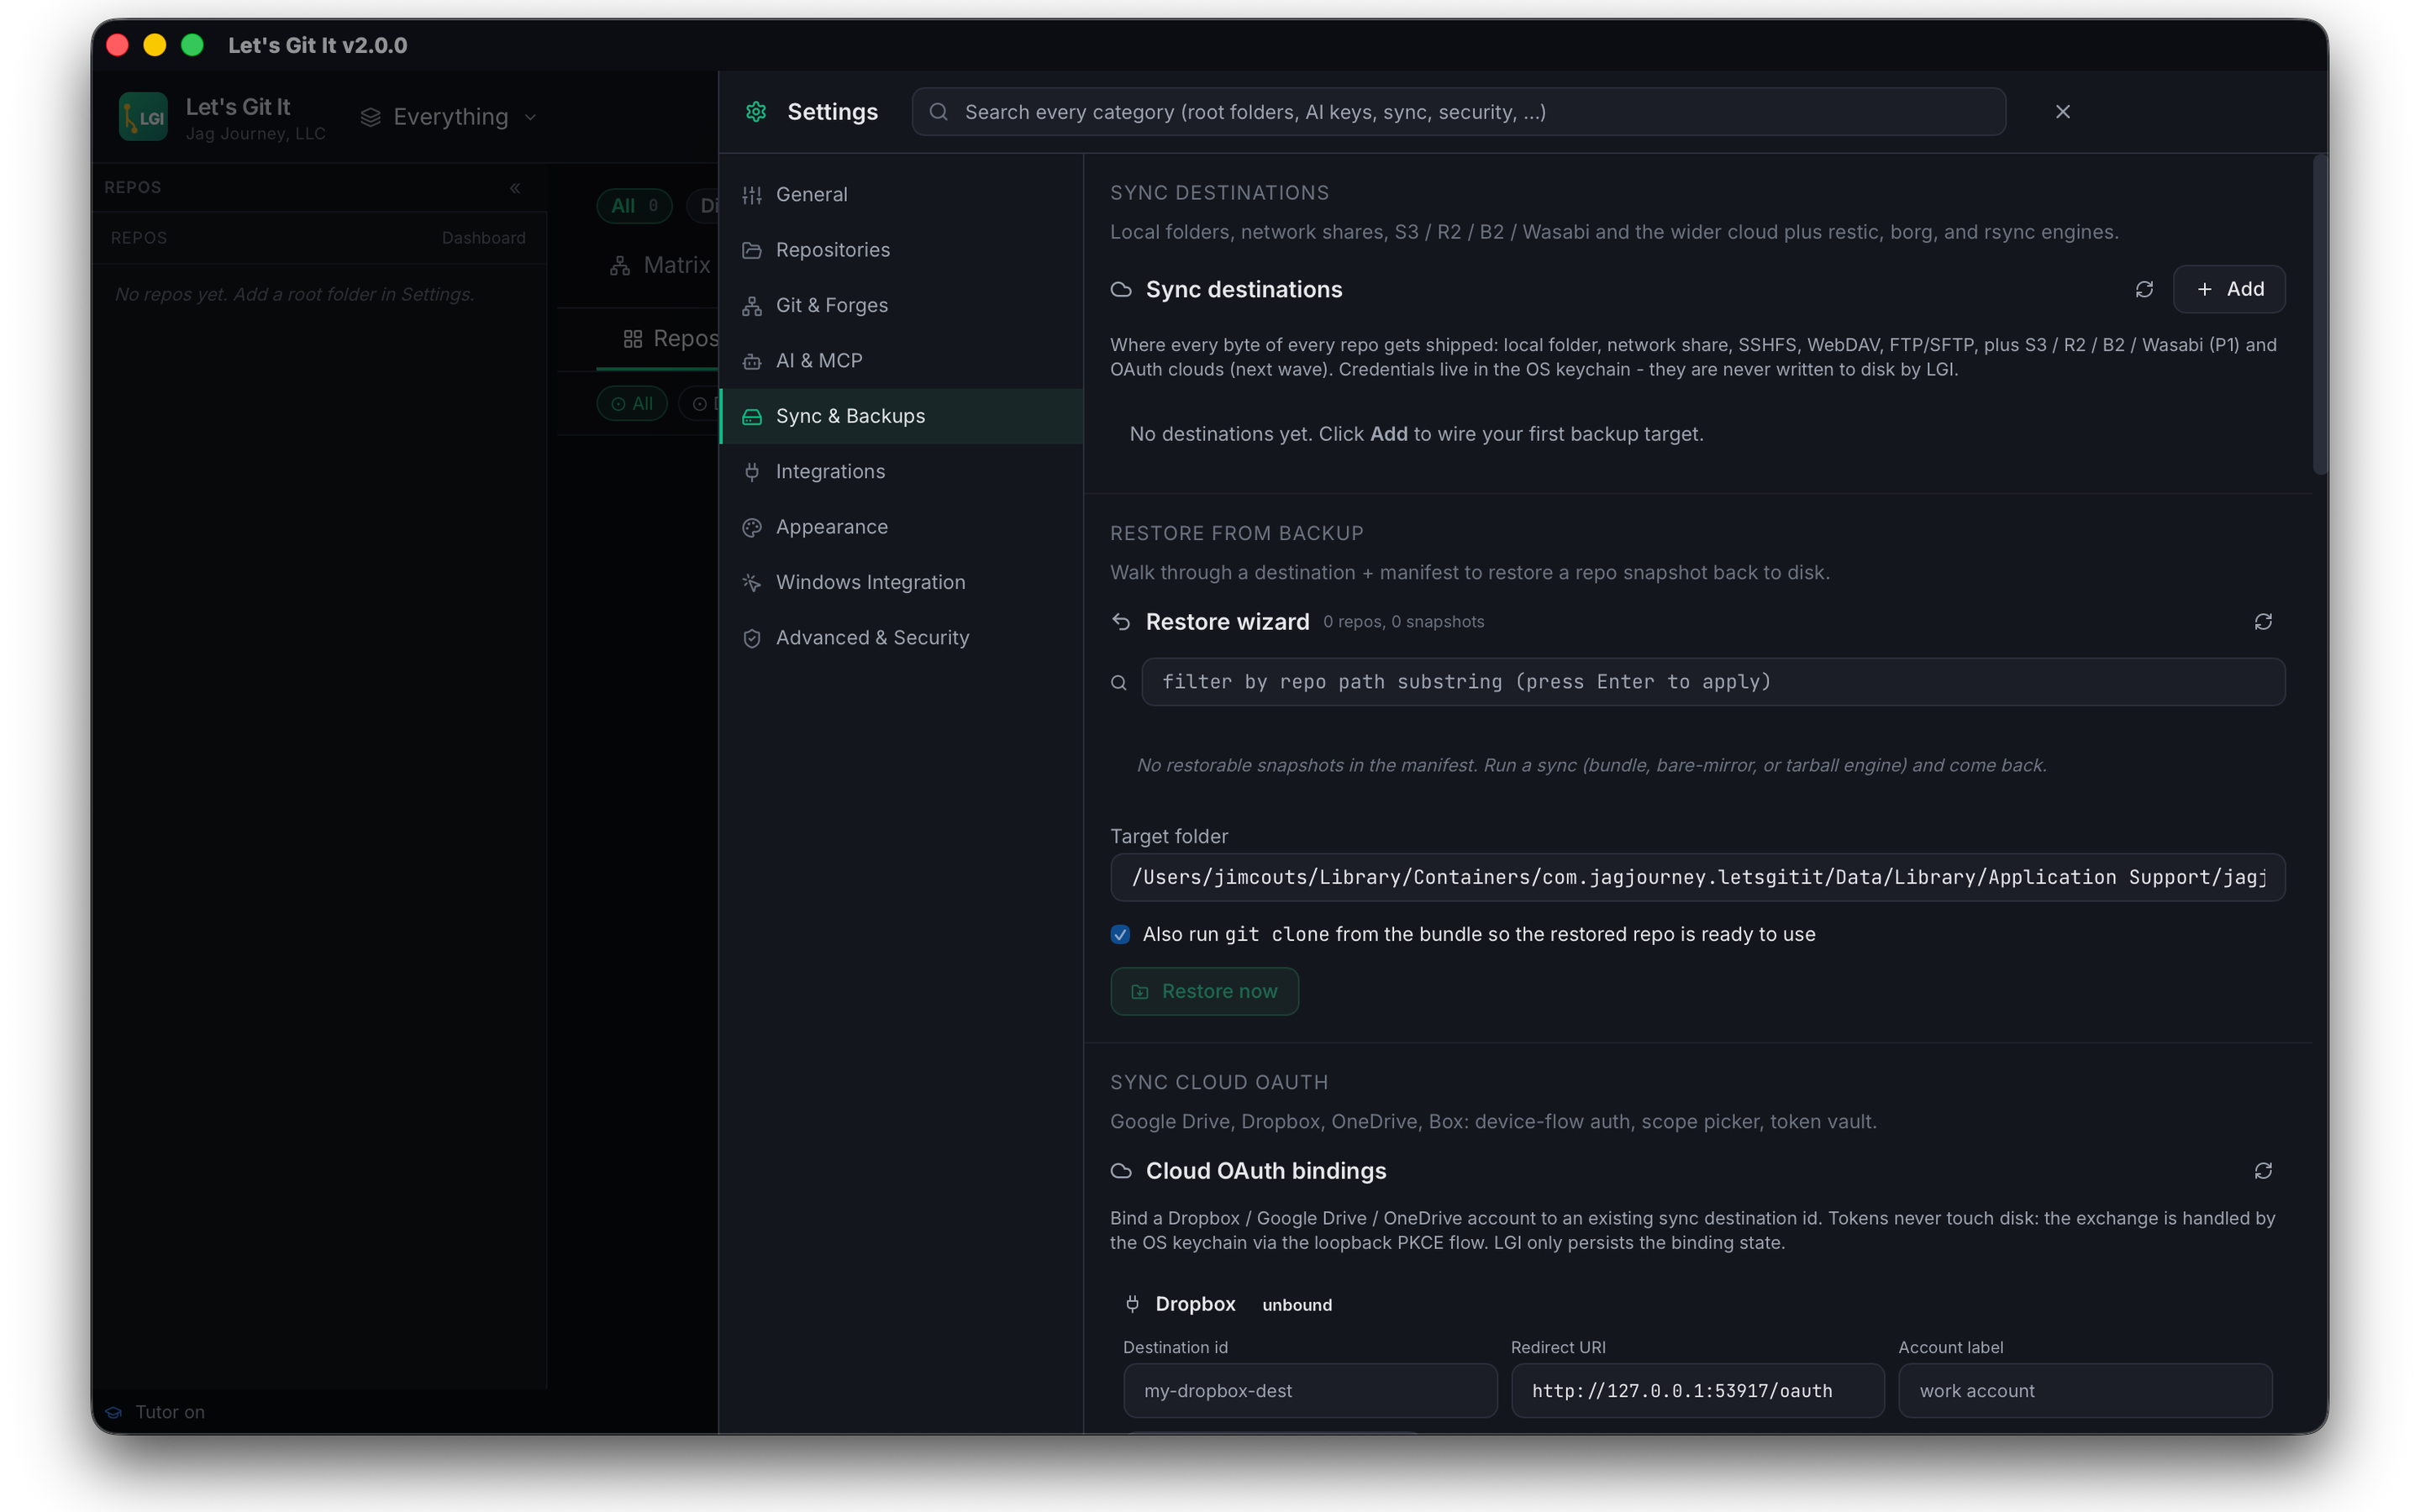Close the Settings panel
Image resolution: width=2420 pixels, height=1512 pixels.
click(x=2062, y=112)
